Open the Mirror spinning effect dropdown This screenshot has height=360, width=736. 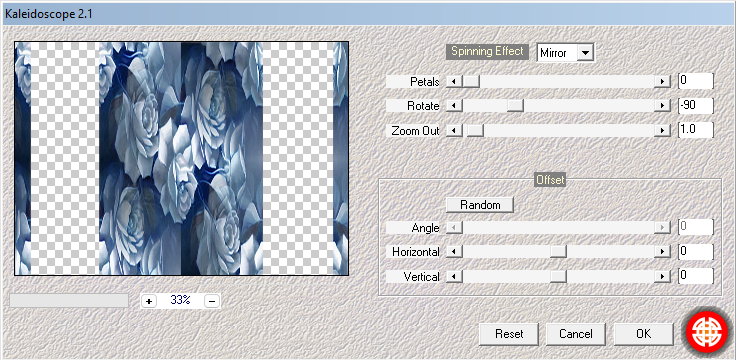pyautogui.click(x=584, y=53)
